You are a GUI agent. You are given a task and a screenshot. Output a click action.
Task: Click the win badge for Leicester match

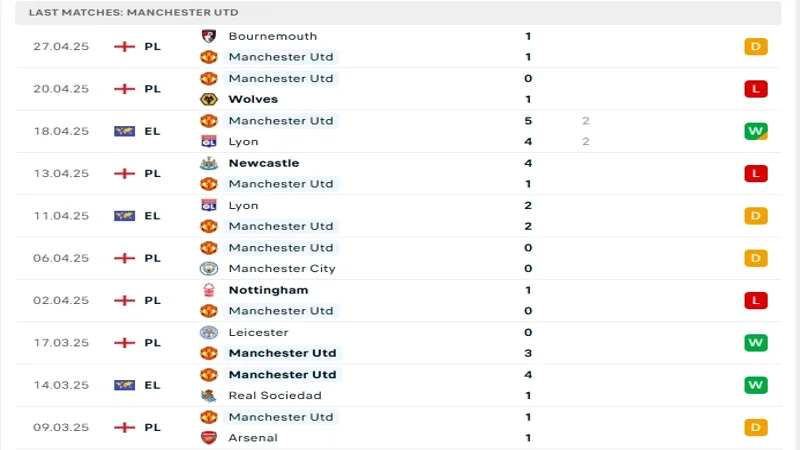755,343
